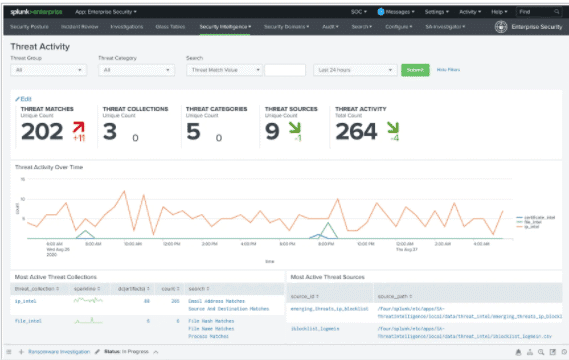569x360 pixels.
Task: Click the Hide Filters link
Action: pyautogui.click(x=448, y=69)
